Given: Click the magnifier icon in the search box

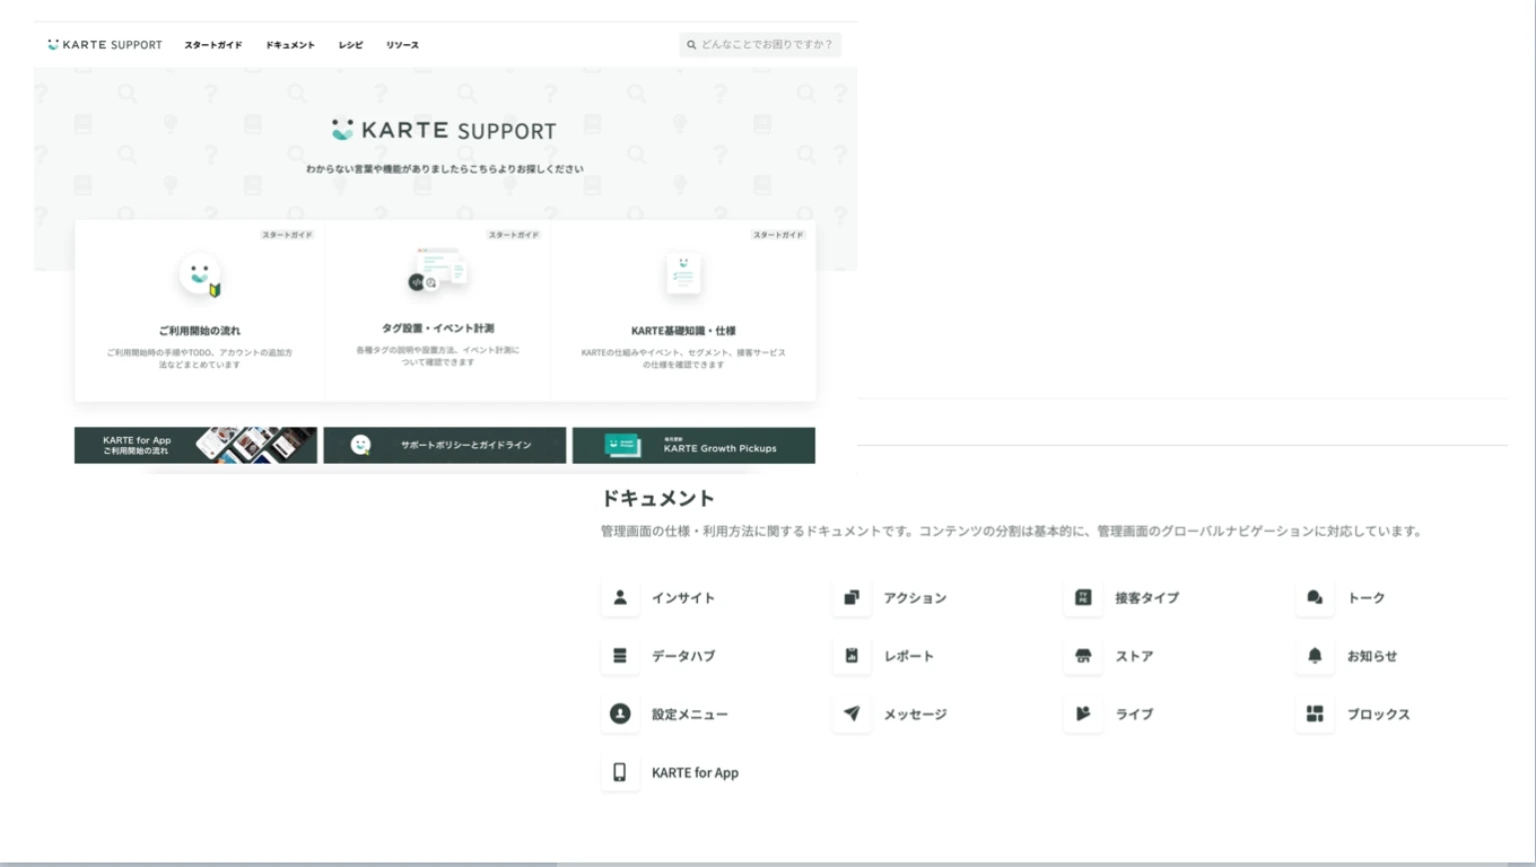Looking at the screenshot, I should 691,45.
